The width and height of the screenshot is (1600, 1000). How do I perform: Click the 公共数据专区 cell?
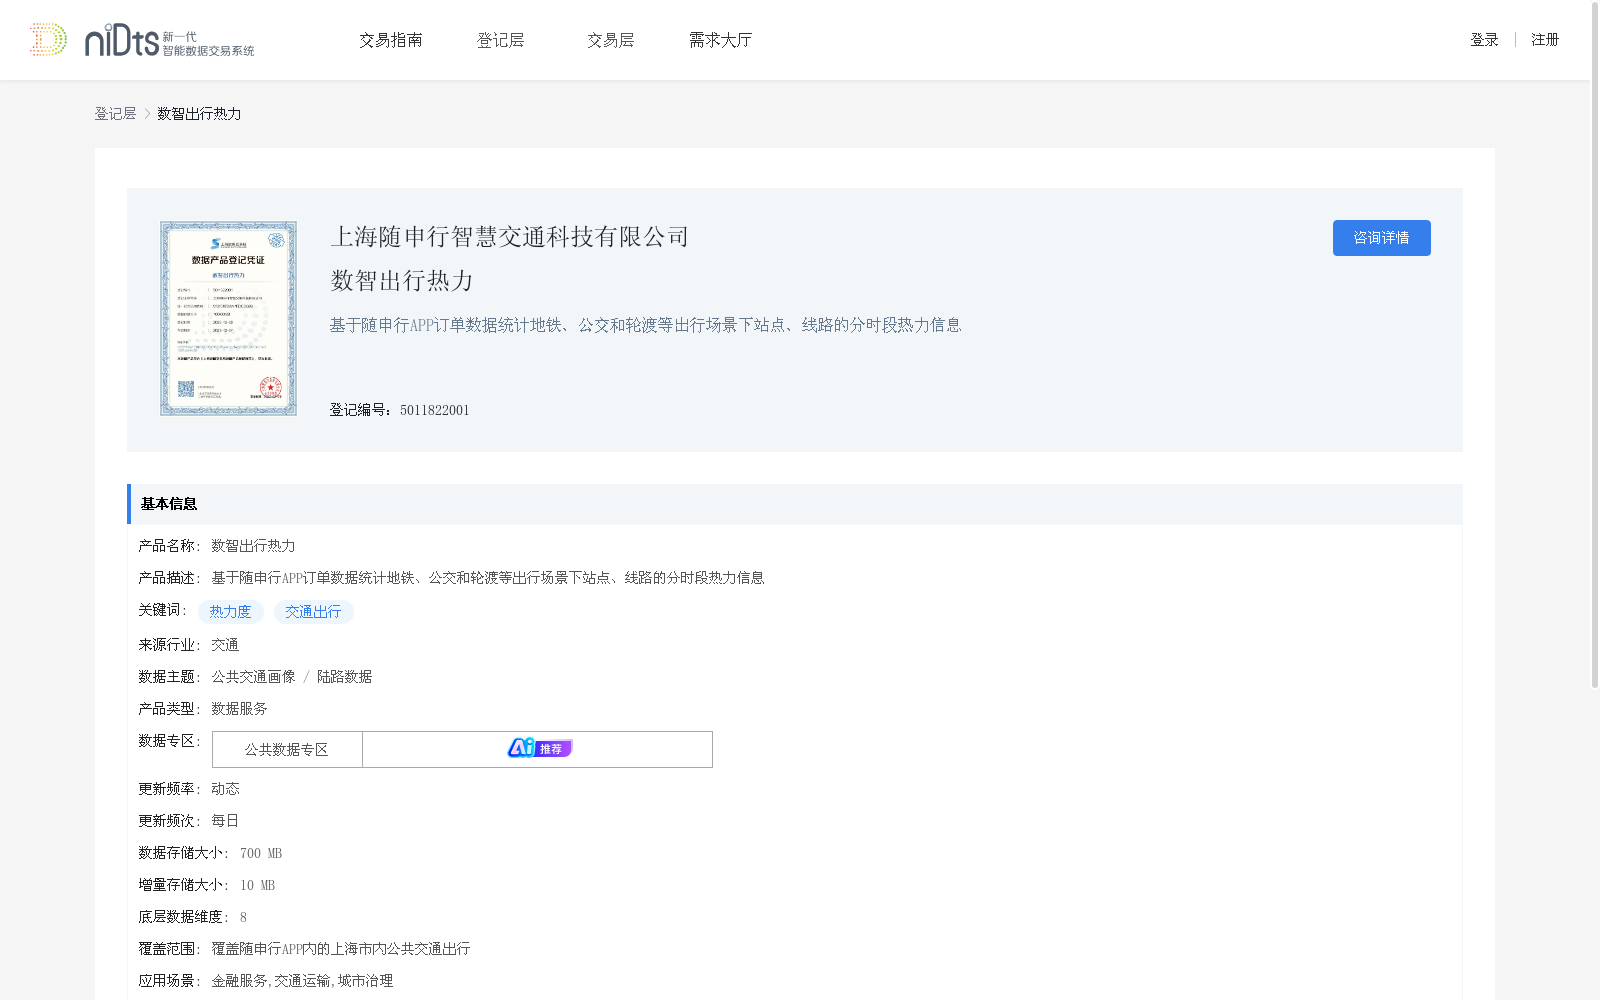[287, 750]
